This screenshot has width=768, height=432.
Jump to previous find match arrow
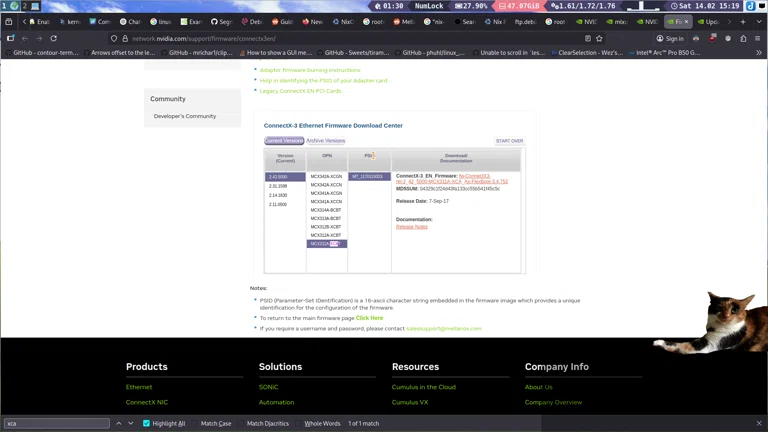(x=118, y=423)
